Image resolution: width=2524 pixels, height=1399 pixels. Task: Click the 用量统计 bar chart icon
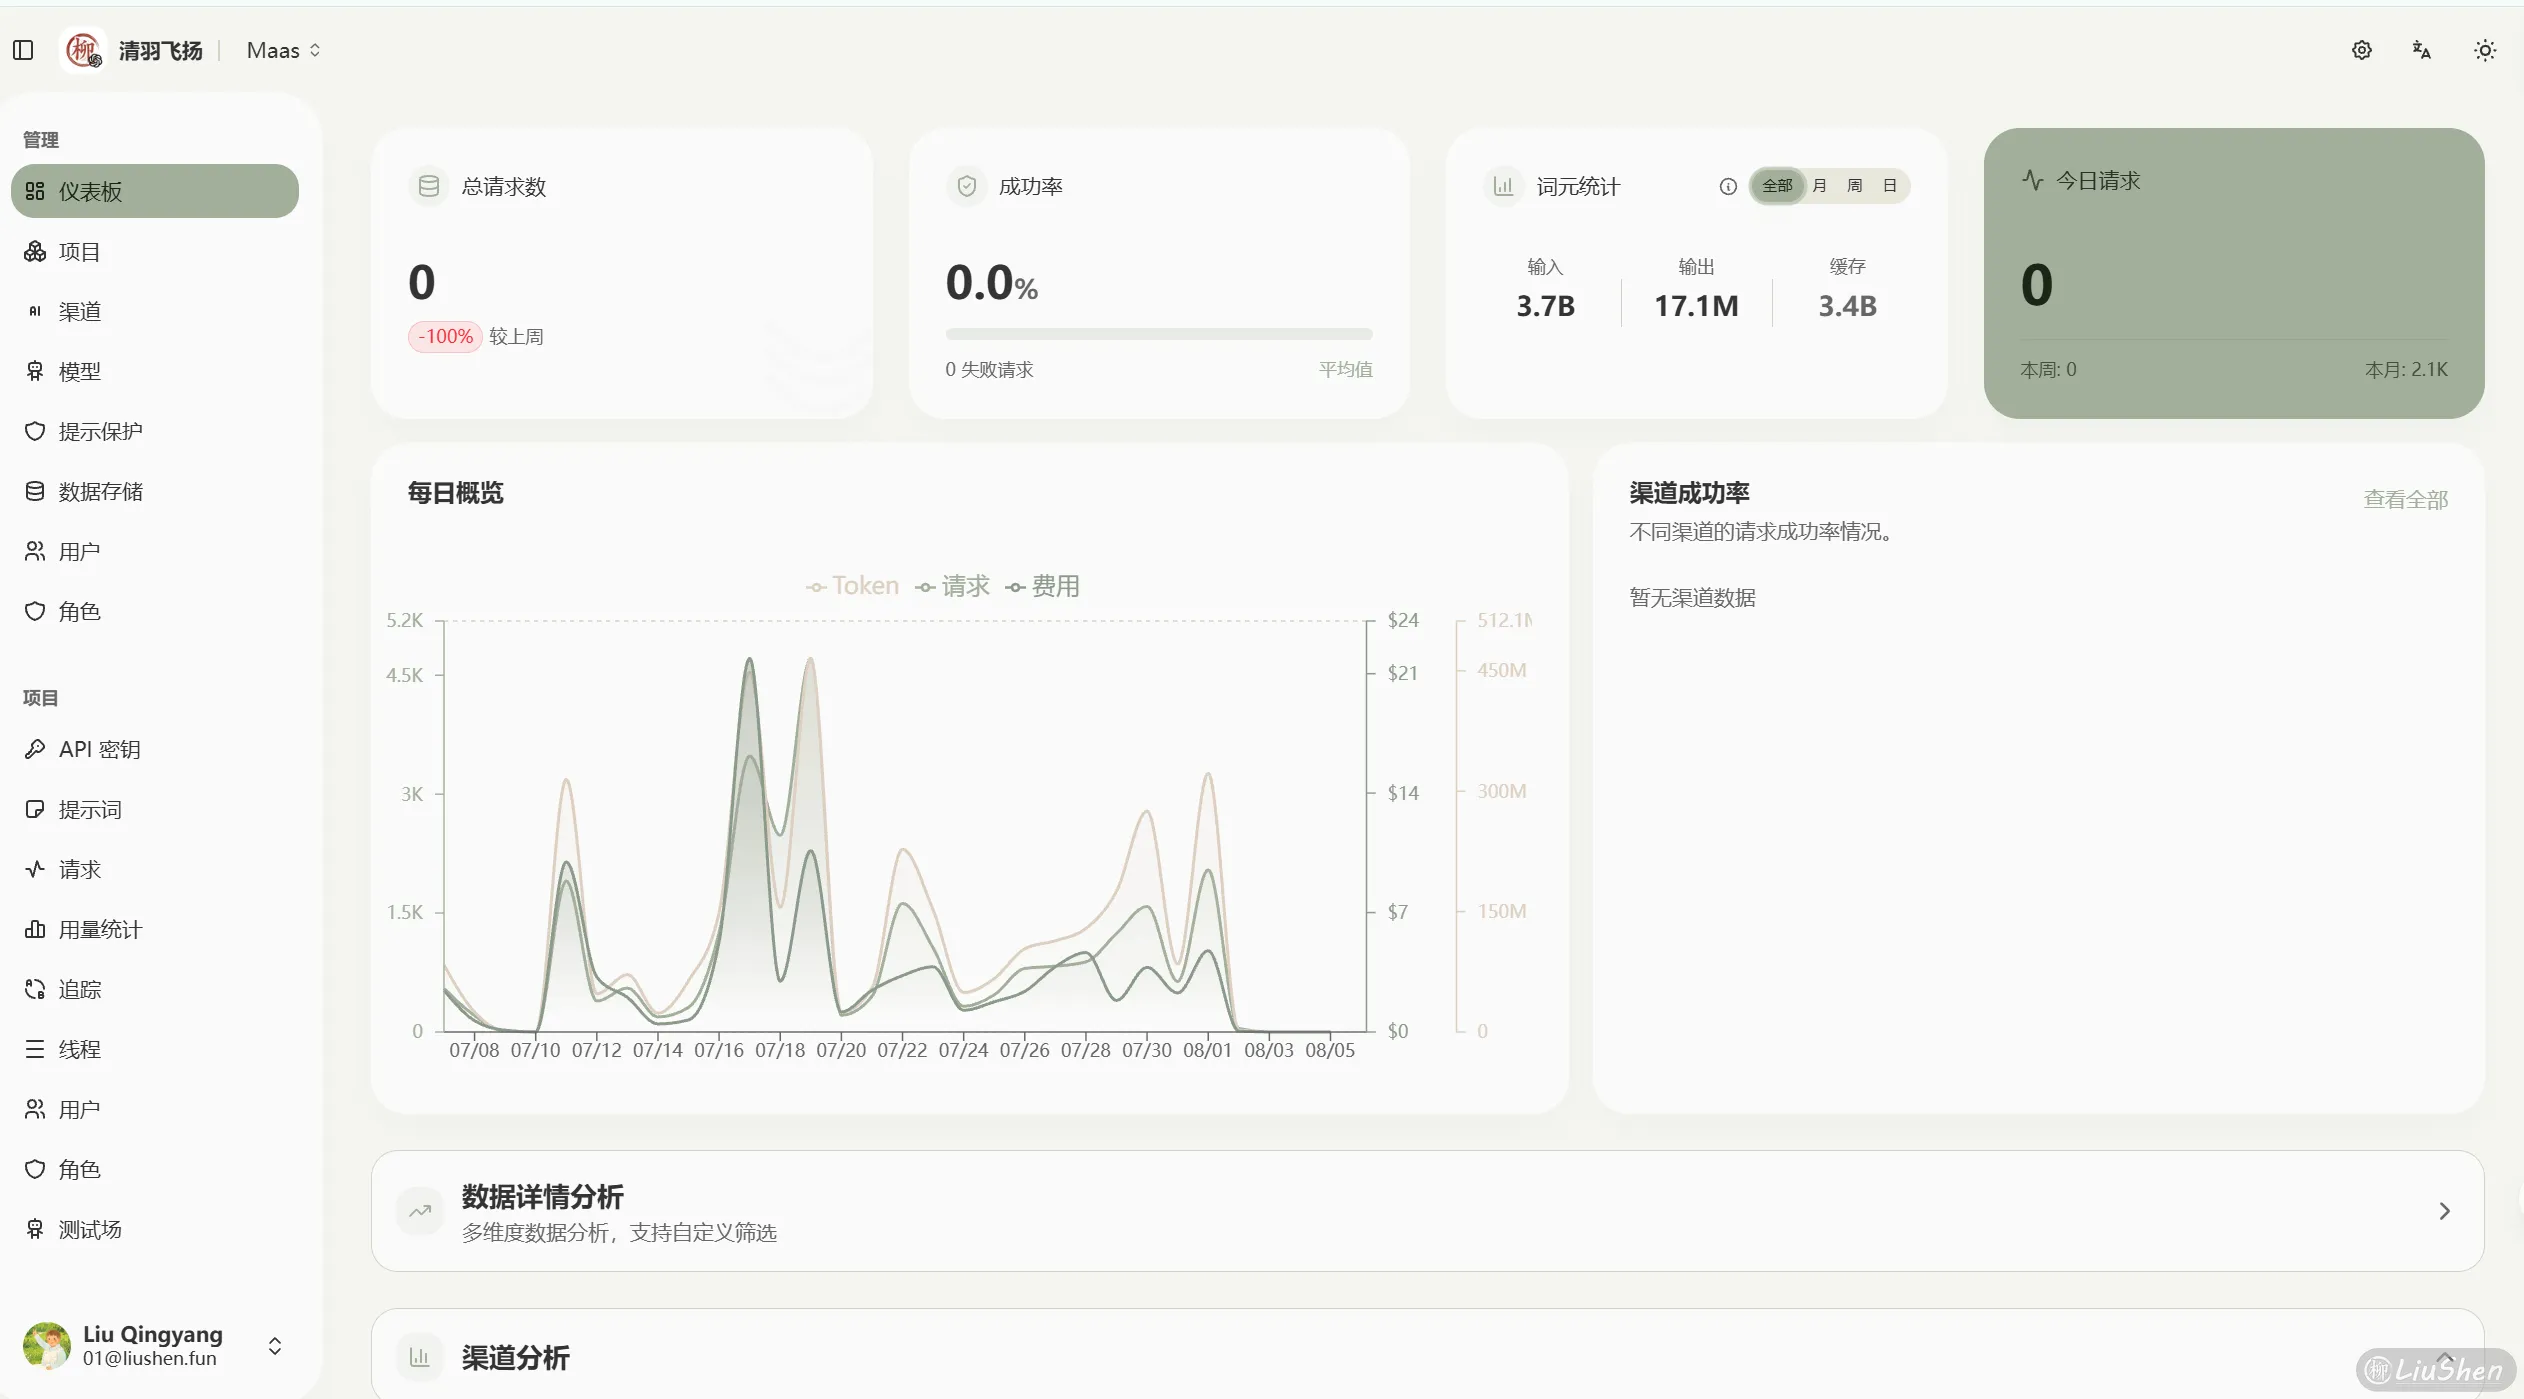(x=35, y=929)
